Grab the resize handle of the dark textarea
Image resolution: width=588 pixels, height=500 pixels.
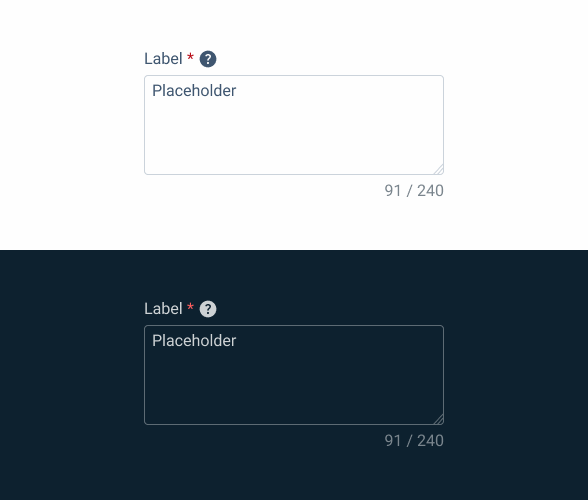point(438,419)
